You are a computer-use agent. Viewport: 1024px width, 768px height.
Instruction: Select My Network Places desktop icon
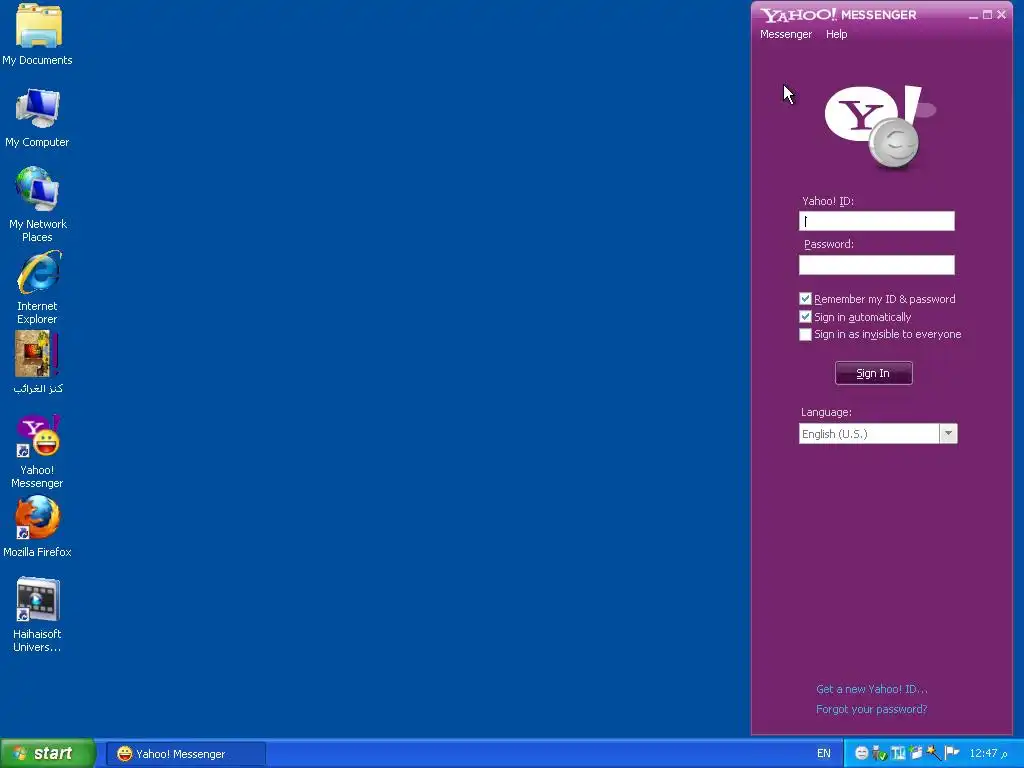(x=37, y=204)
